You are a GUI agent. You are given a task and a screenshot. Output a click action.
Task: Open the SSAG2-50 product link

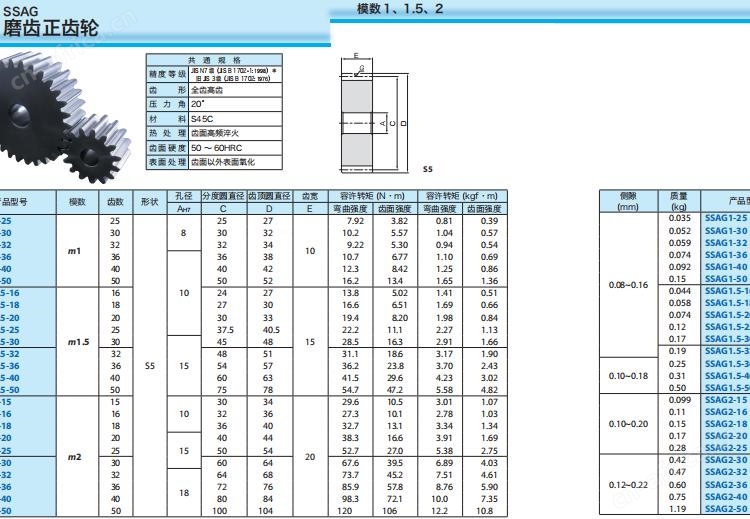(x=725, y=508)
